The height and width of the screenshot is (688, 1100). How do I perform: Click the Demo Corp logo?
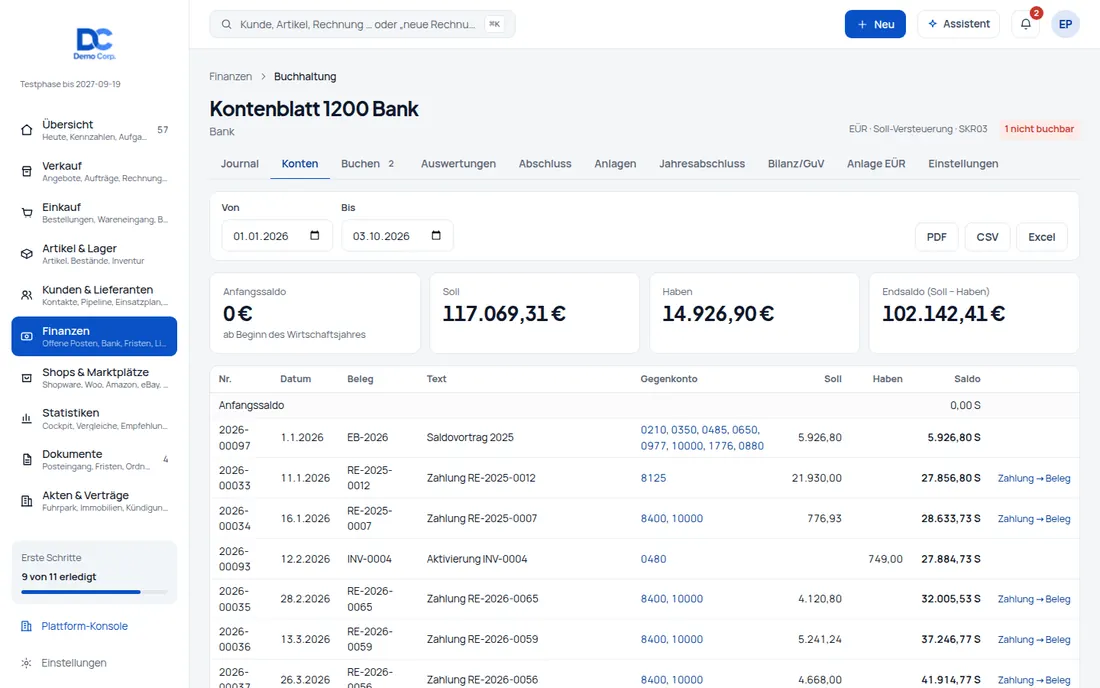click(94, 43)
